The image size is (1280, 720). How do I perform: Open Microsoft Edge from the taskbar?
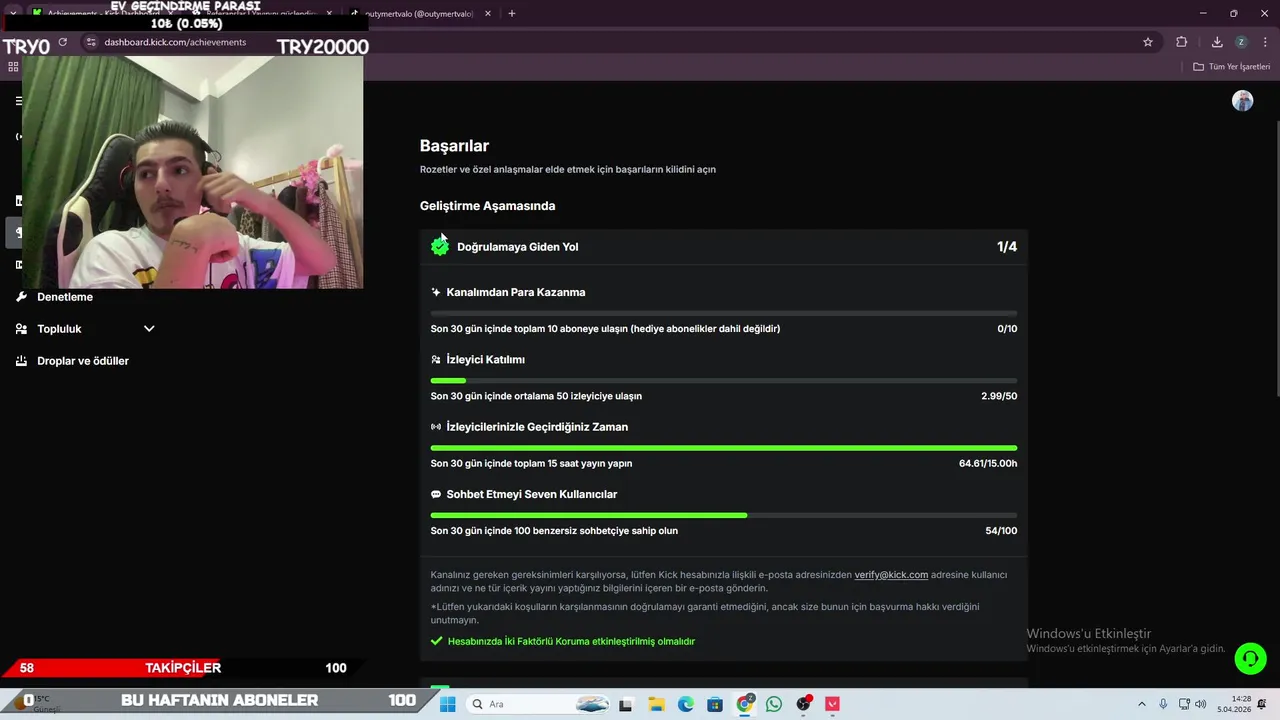(x=685, y=704)
